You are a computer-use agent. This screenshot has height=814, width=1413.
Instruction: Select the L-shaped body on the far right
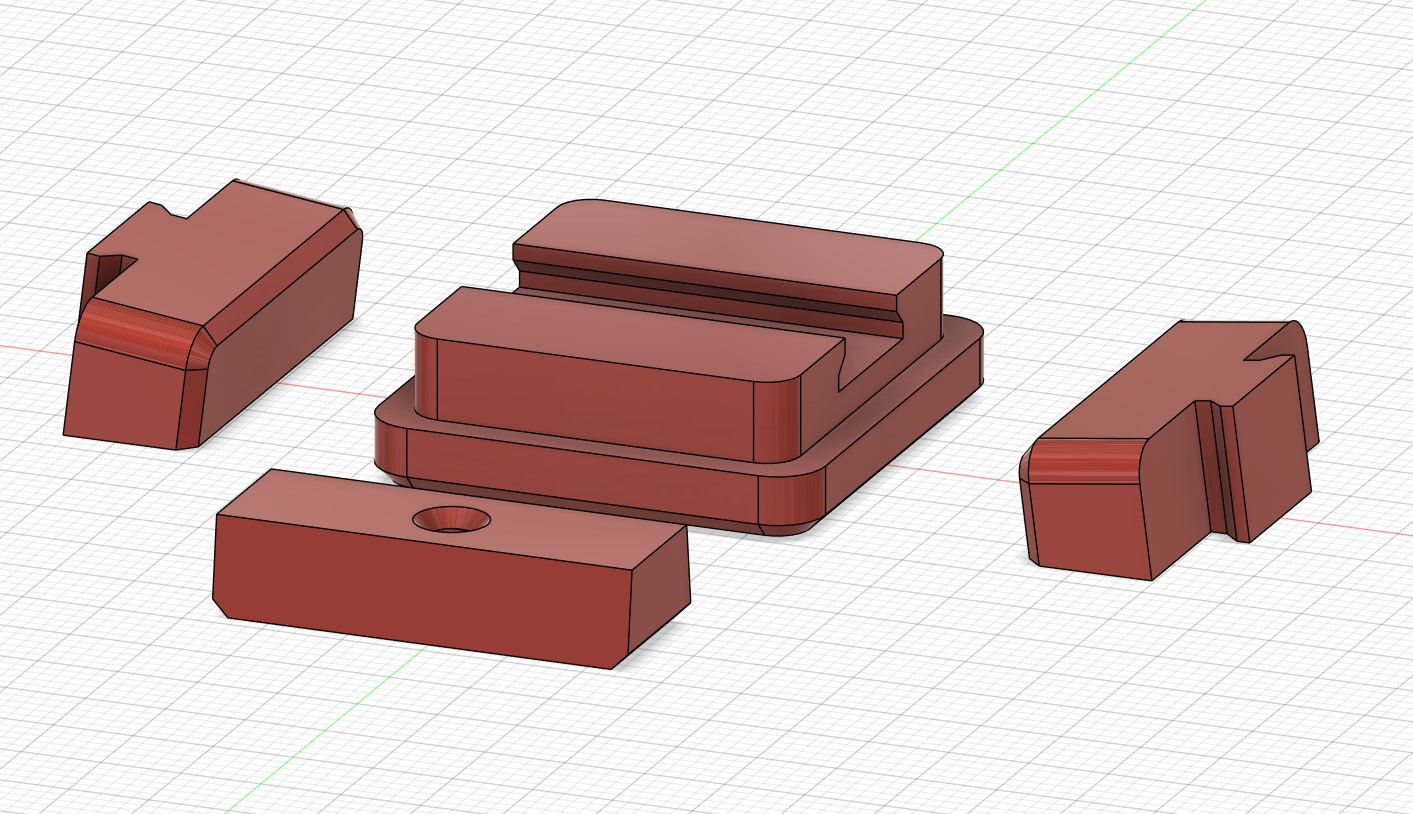(x=1169, y=450)
